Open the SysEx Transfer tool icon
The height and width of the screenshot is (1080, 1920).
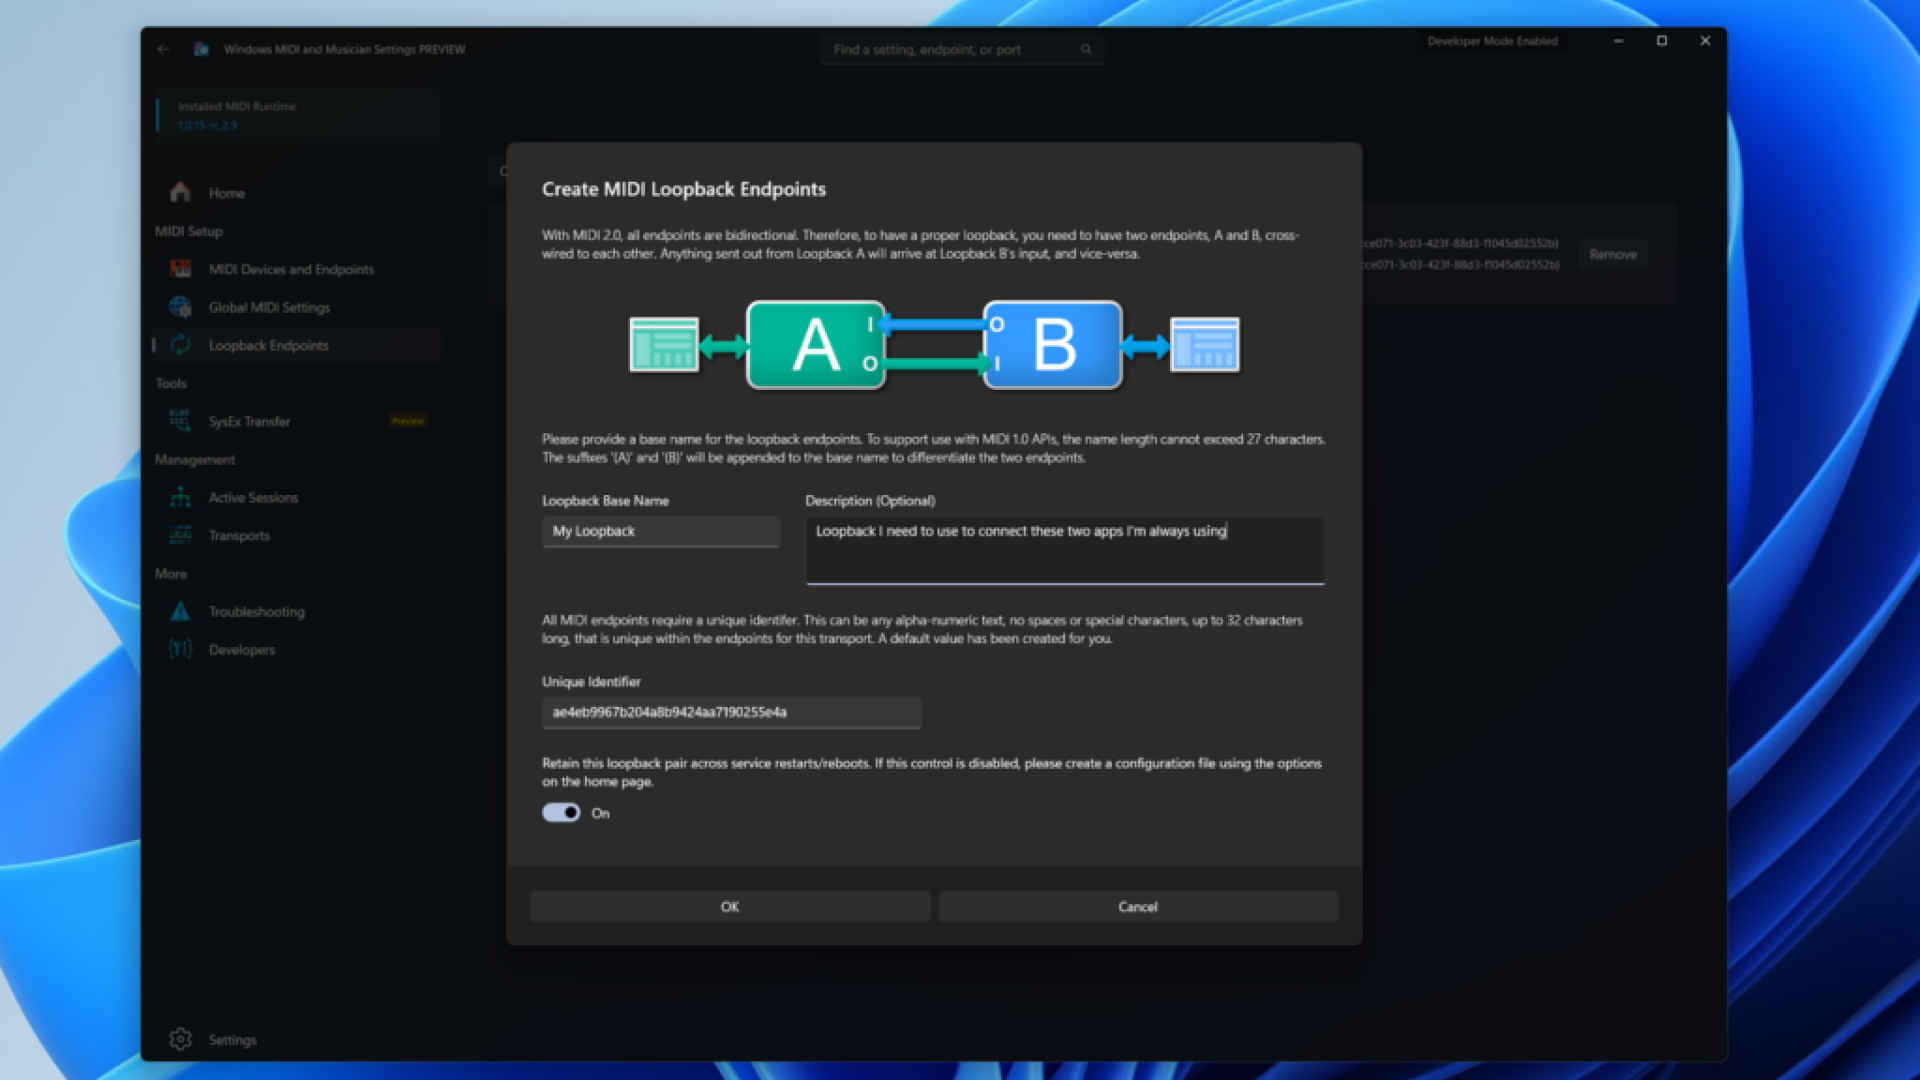pyautogui.click(x=180, y=421)
